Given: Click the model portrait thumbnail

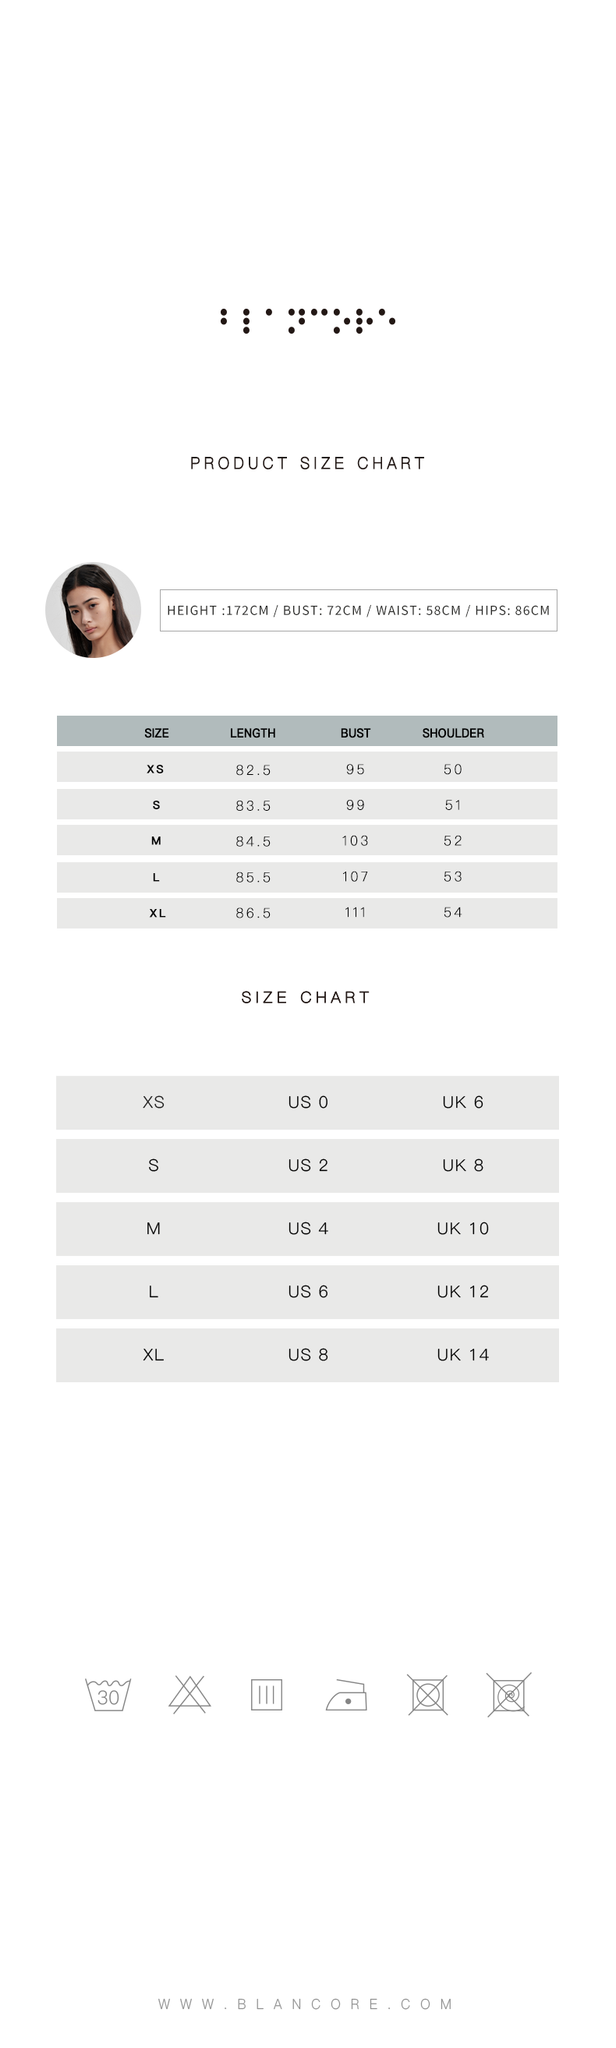Looking at the screenshot, I should coord(93,610).
